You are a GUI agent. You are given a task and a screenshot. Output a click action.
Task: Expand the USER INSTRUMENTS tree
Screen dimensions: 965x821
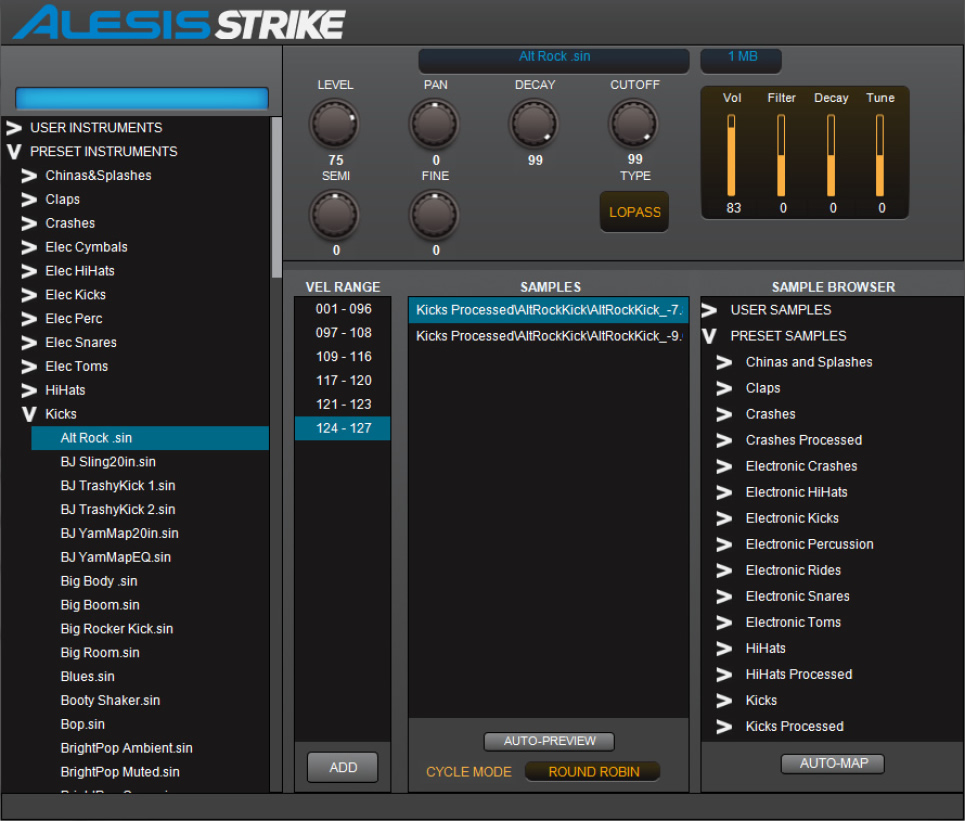point(14,128)
